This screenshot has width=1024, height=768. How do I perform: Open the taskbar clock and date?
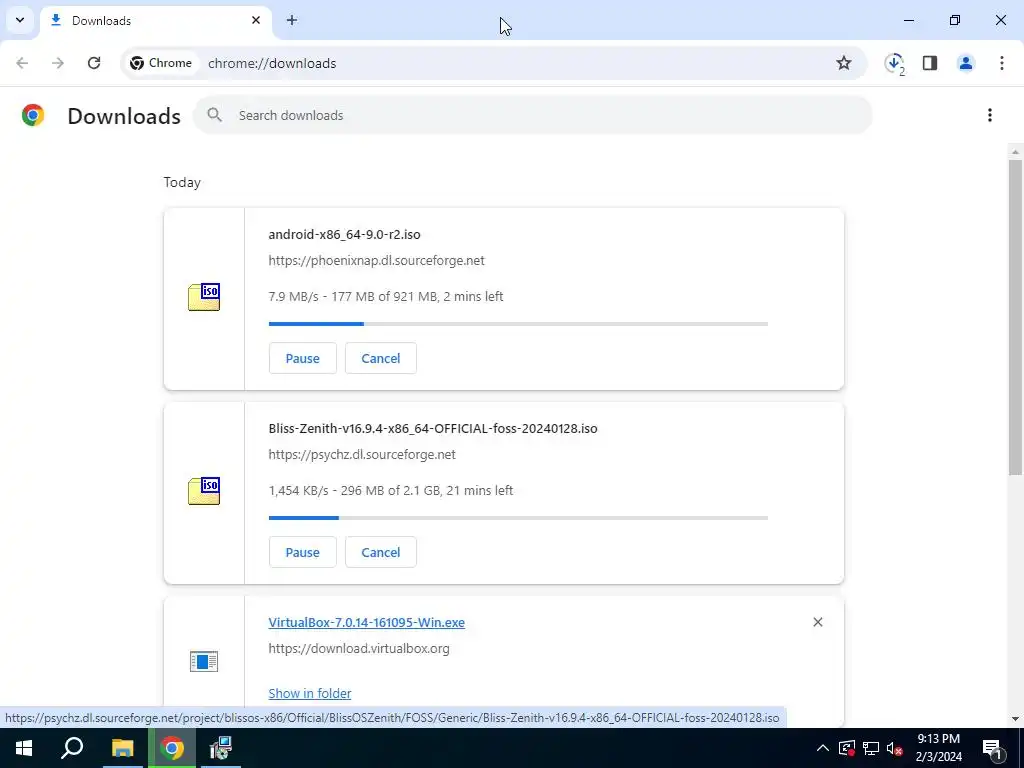coord(938,748)
